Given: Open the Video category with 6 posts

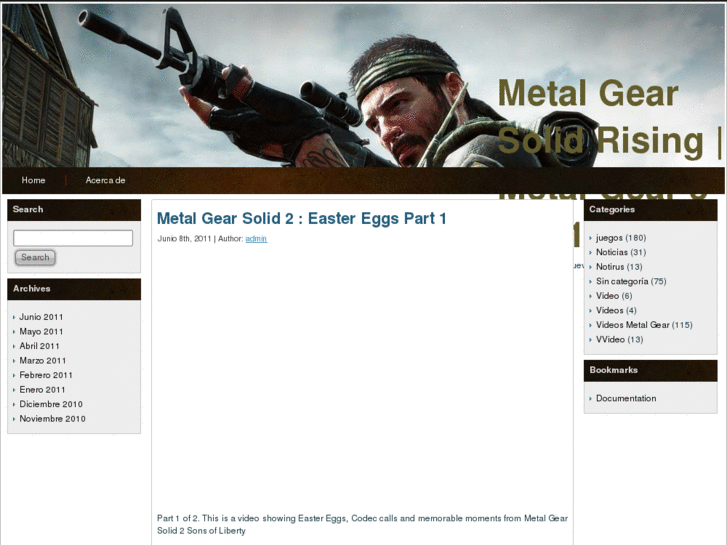Looking at the screenshot, I should coord(607,295).
